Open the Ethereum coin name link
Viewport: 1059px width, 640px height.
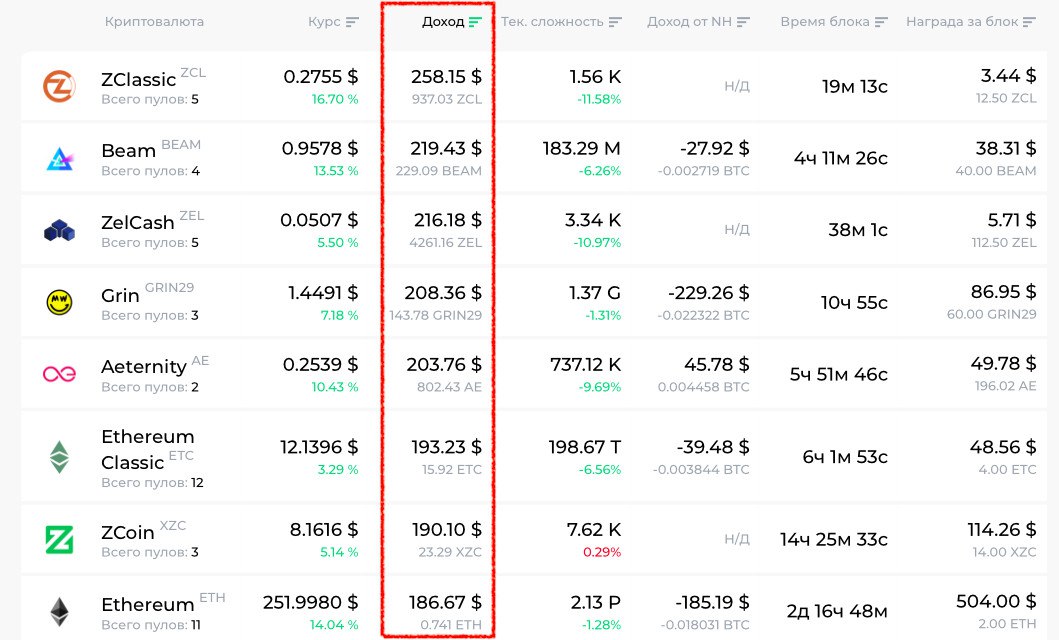pyautogui.click(x=148, y=604)
